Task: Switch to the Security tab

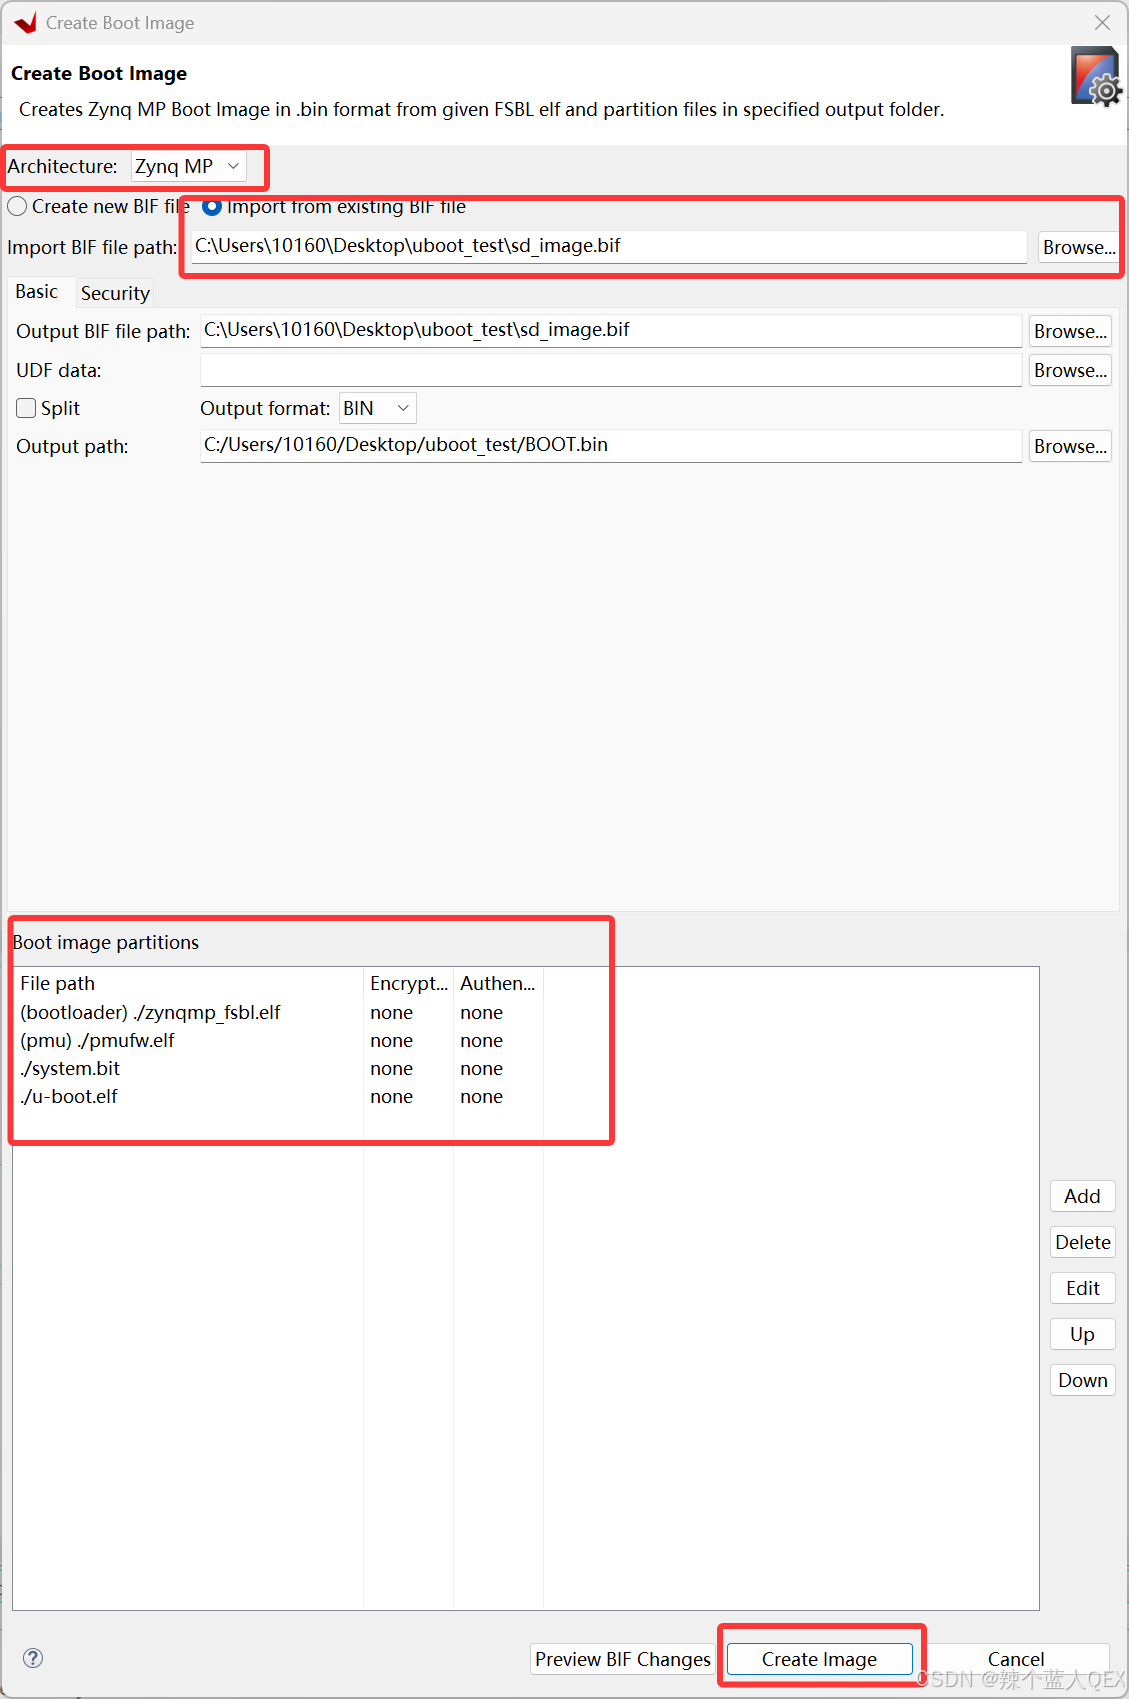Action: (x=115, y=293)
